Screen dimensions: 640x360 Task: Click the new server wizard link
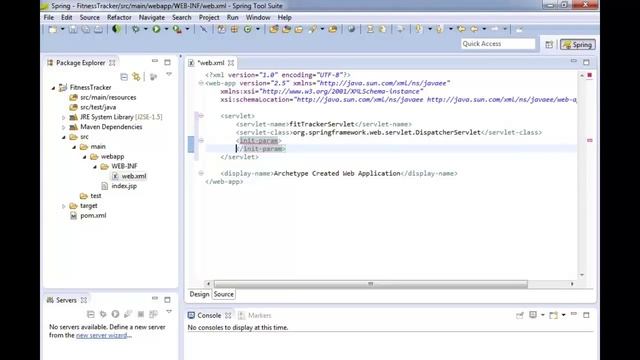tap(102, 335)
